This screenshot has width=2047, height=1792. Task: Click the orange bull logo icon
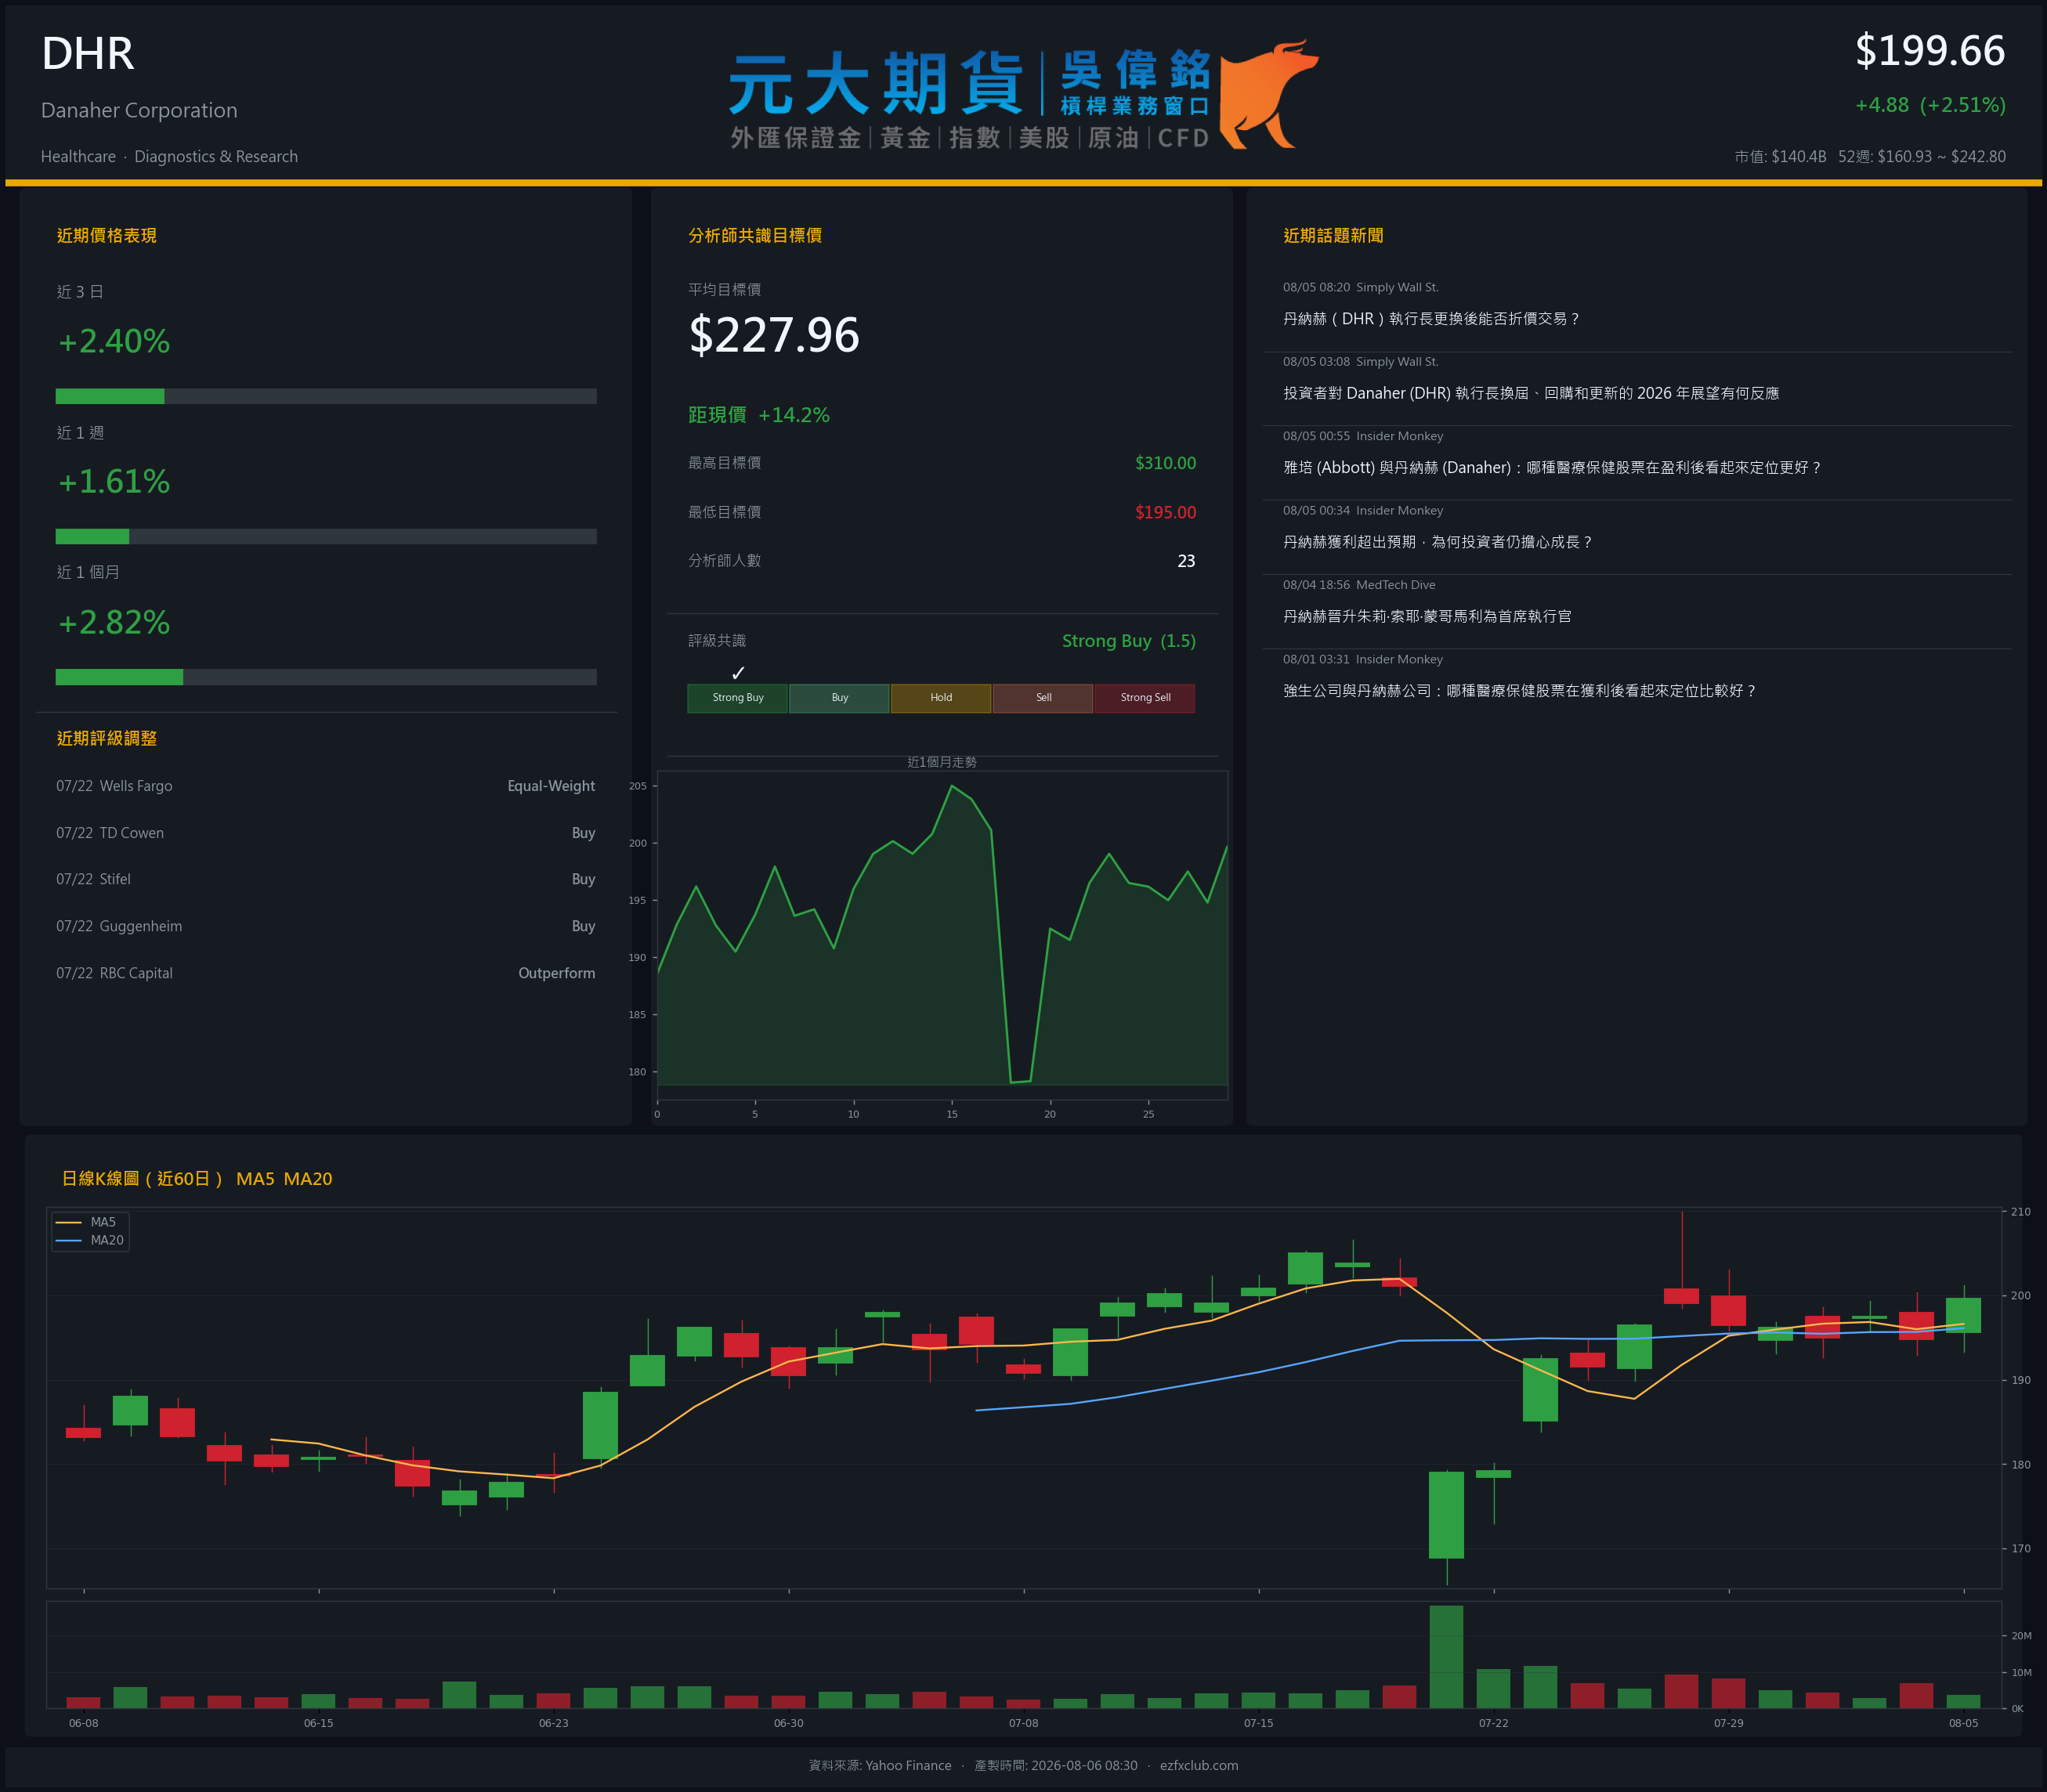[1268, 94]
